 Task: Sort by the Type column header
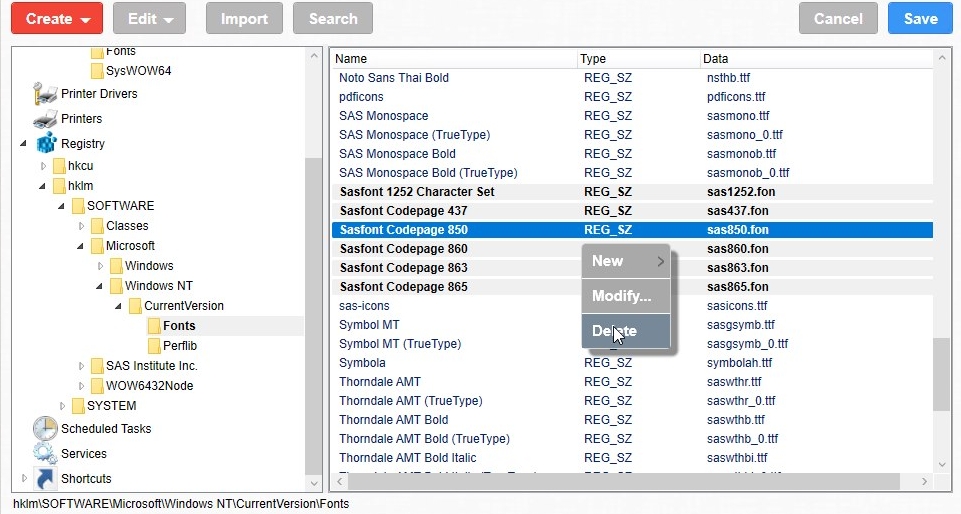tap(638, 59)
